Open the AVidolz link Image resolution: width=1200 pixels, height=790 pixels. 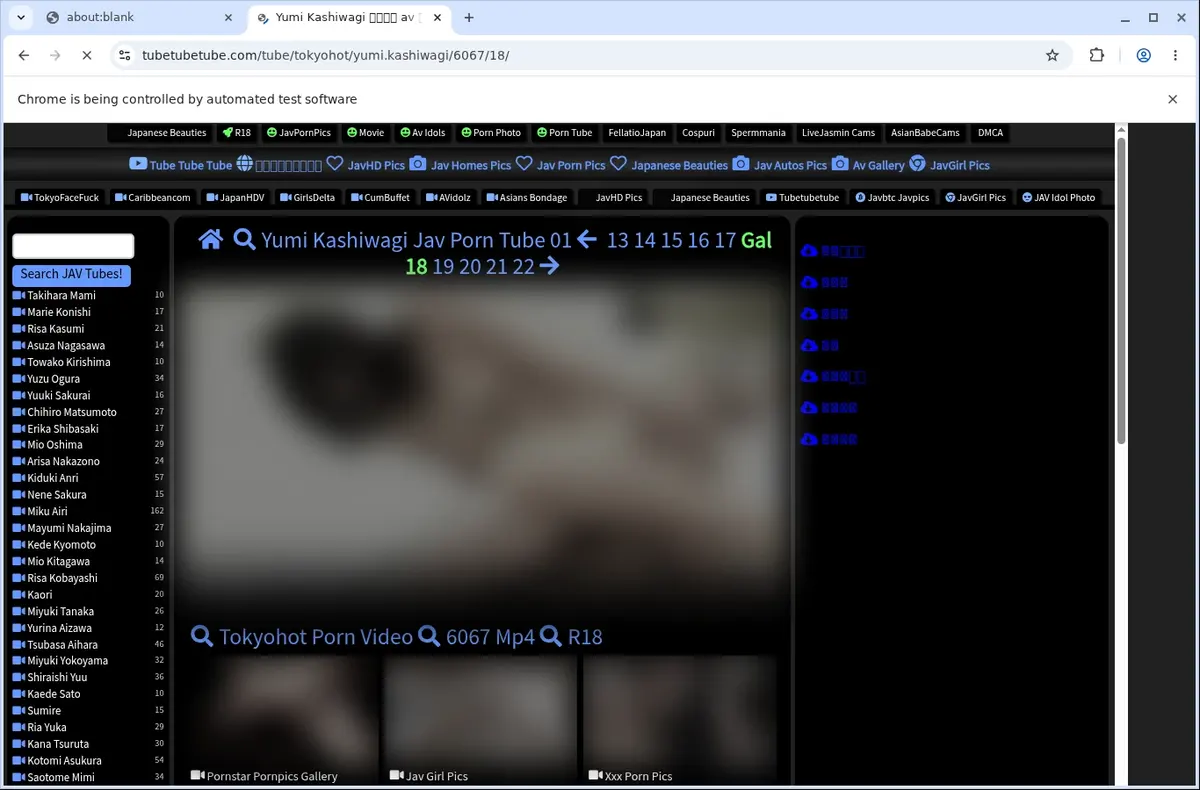click(x=448, y=197)
